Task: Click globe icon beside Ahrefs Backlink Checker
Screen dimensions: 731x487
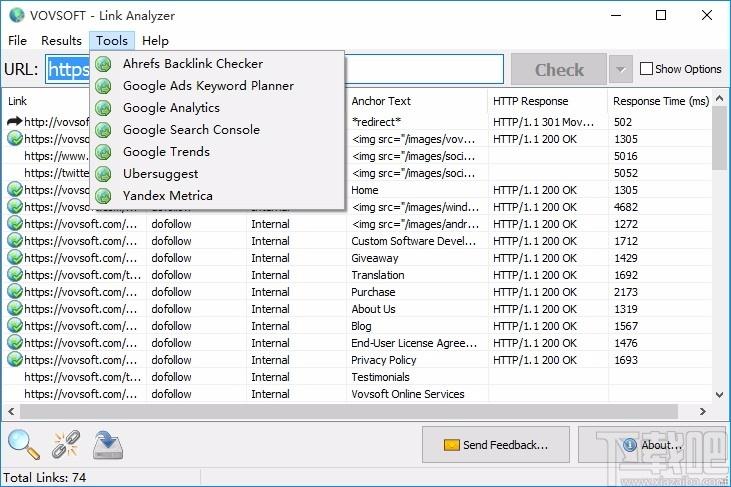Action: click(103, 64)
